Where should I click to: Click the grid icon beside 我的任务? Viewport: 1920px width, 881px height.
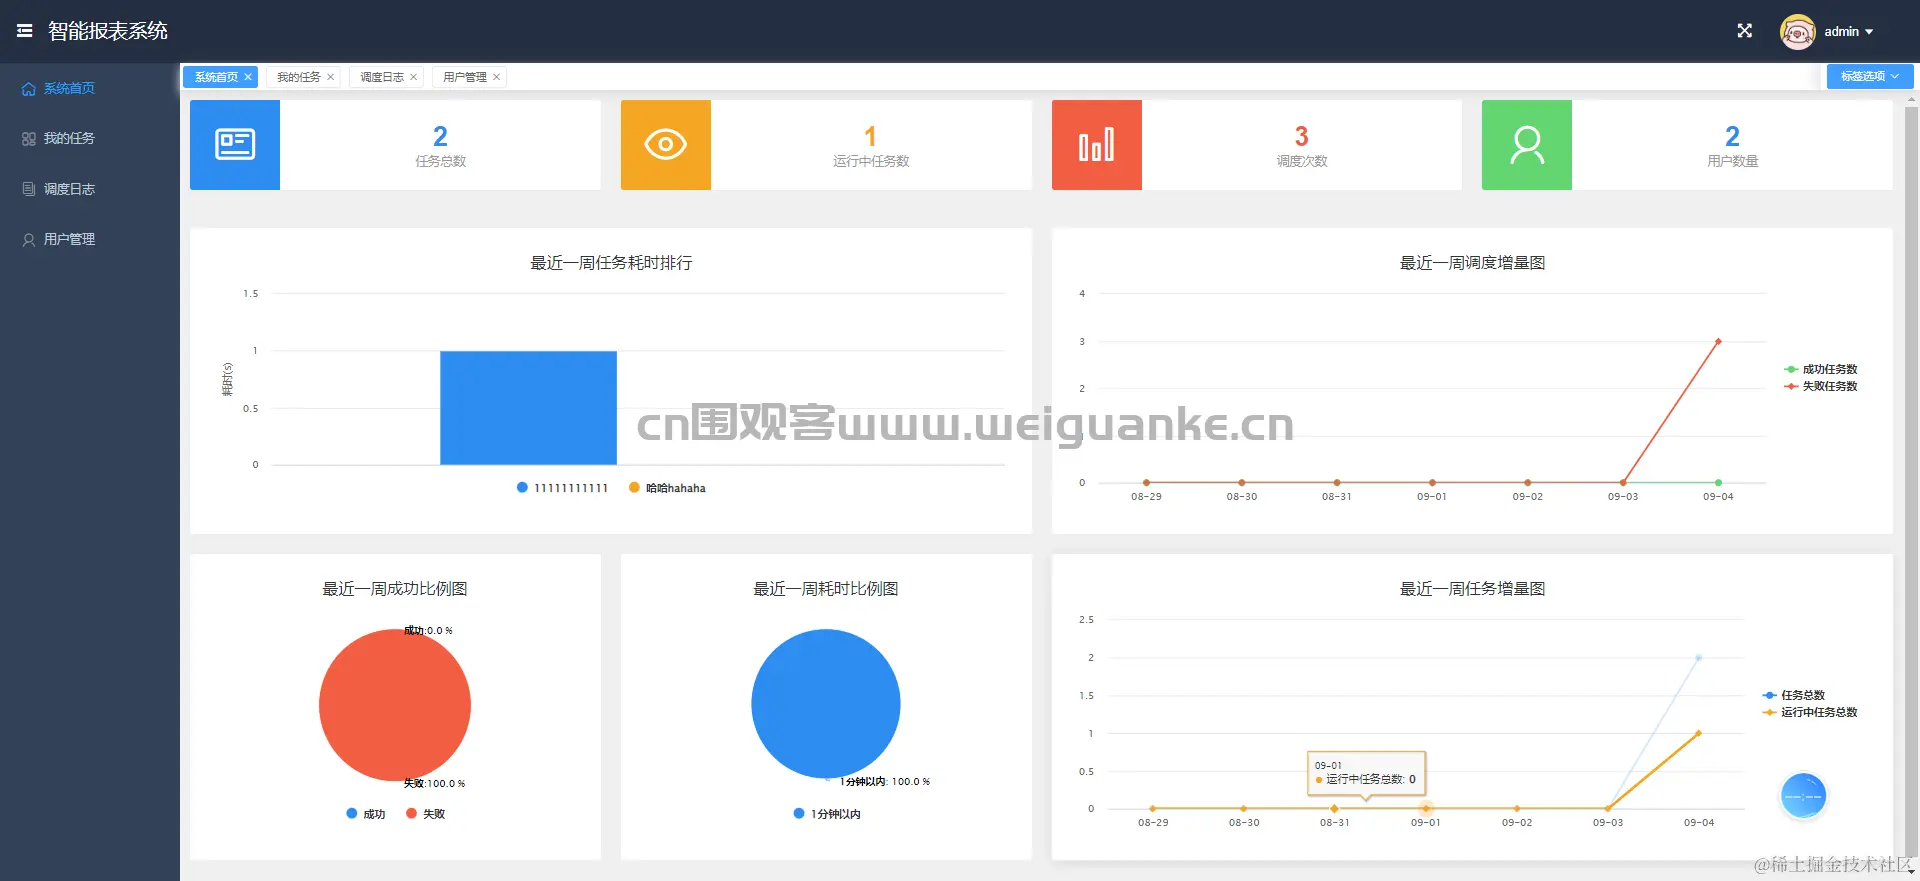29,139
